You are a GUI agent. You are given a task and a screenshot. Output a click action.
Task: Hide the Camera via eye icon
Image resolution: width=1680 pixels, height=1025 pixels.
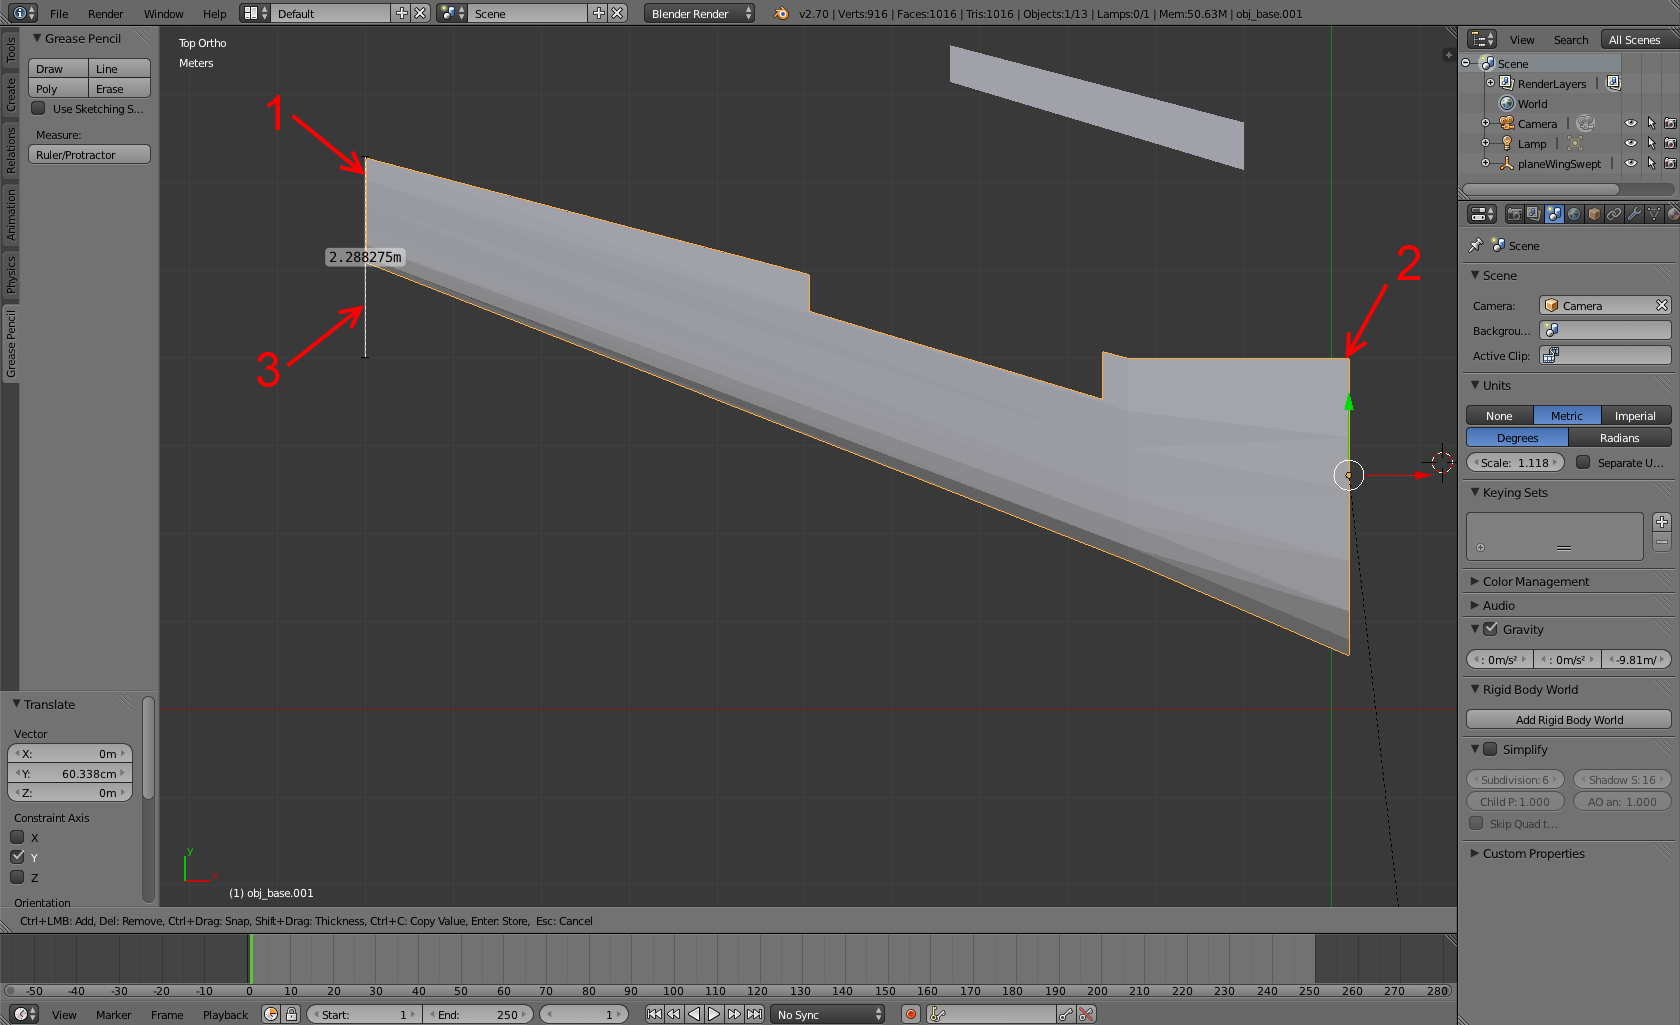tap(1630, 123)
